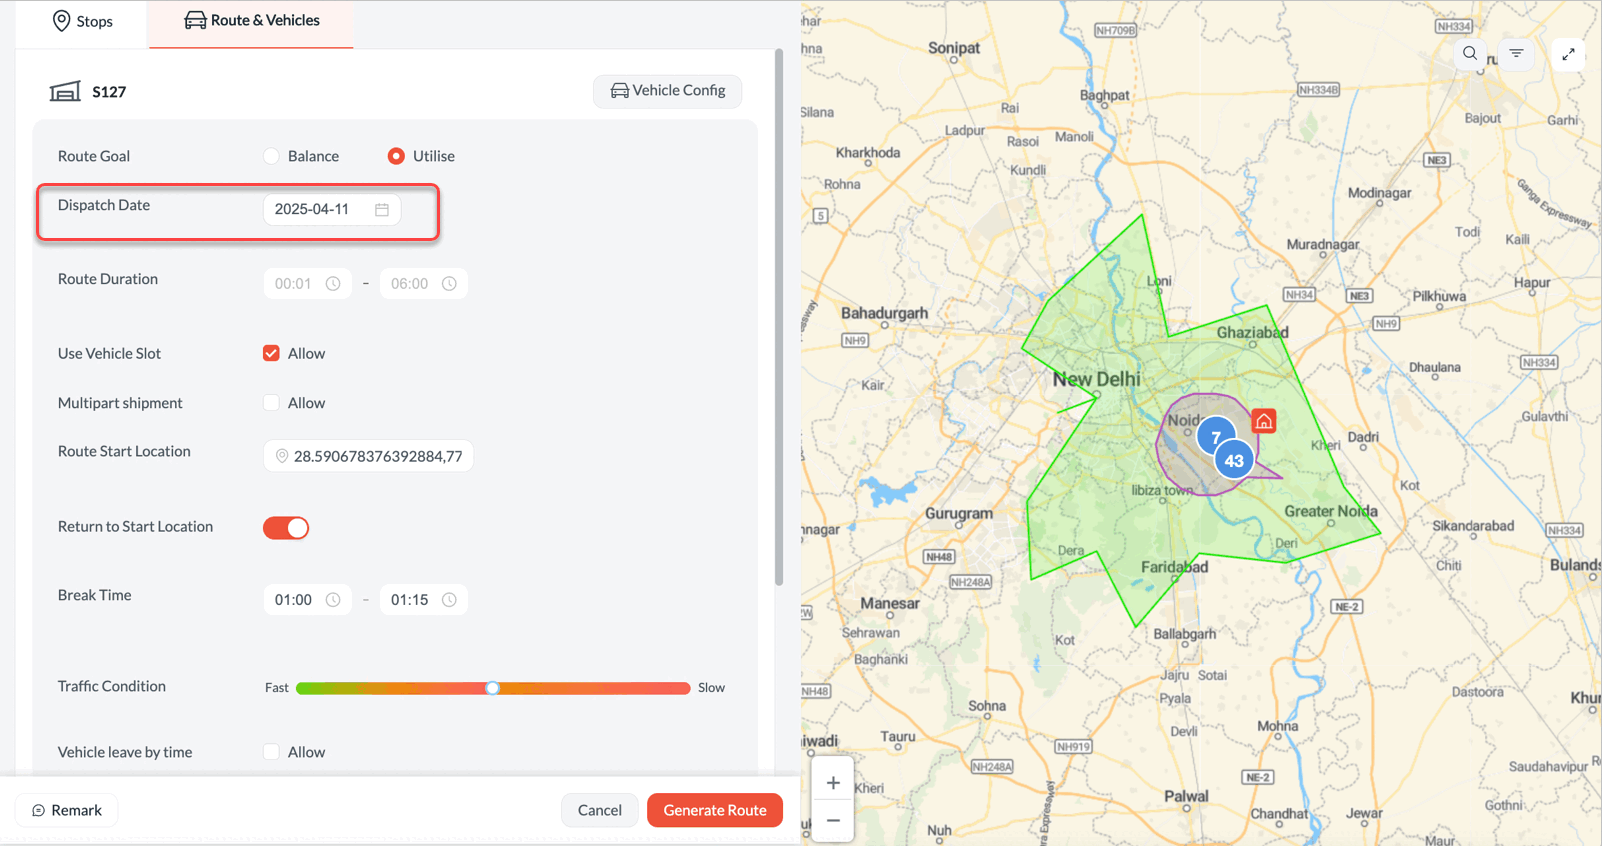Screen dimensions: 1602x846
Task: Click the car icon in Route & Vehicles tab
Action: tap(195, 20)
